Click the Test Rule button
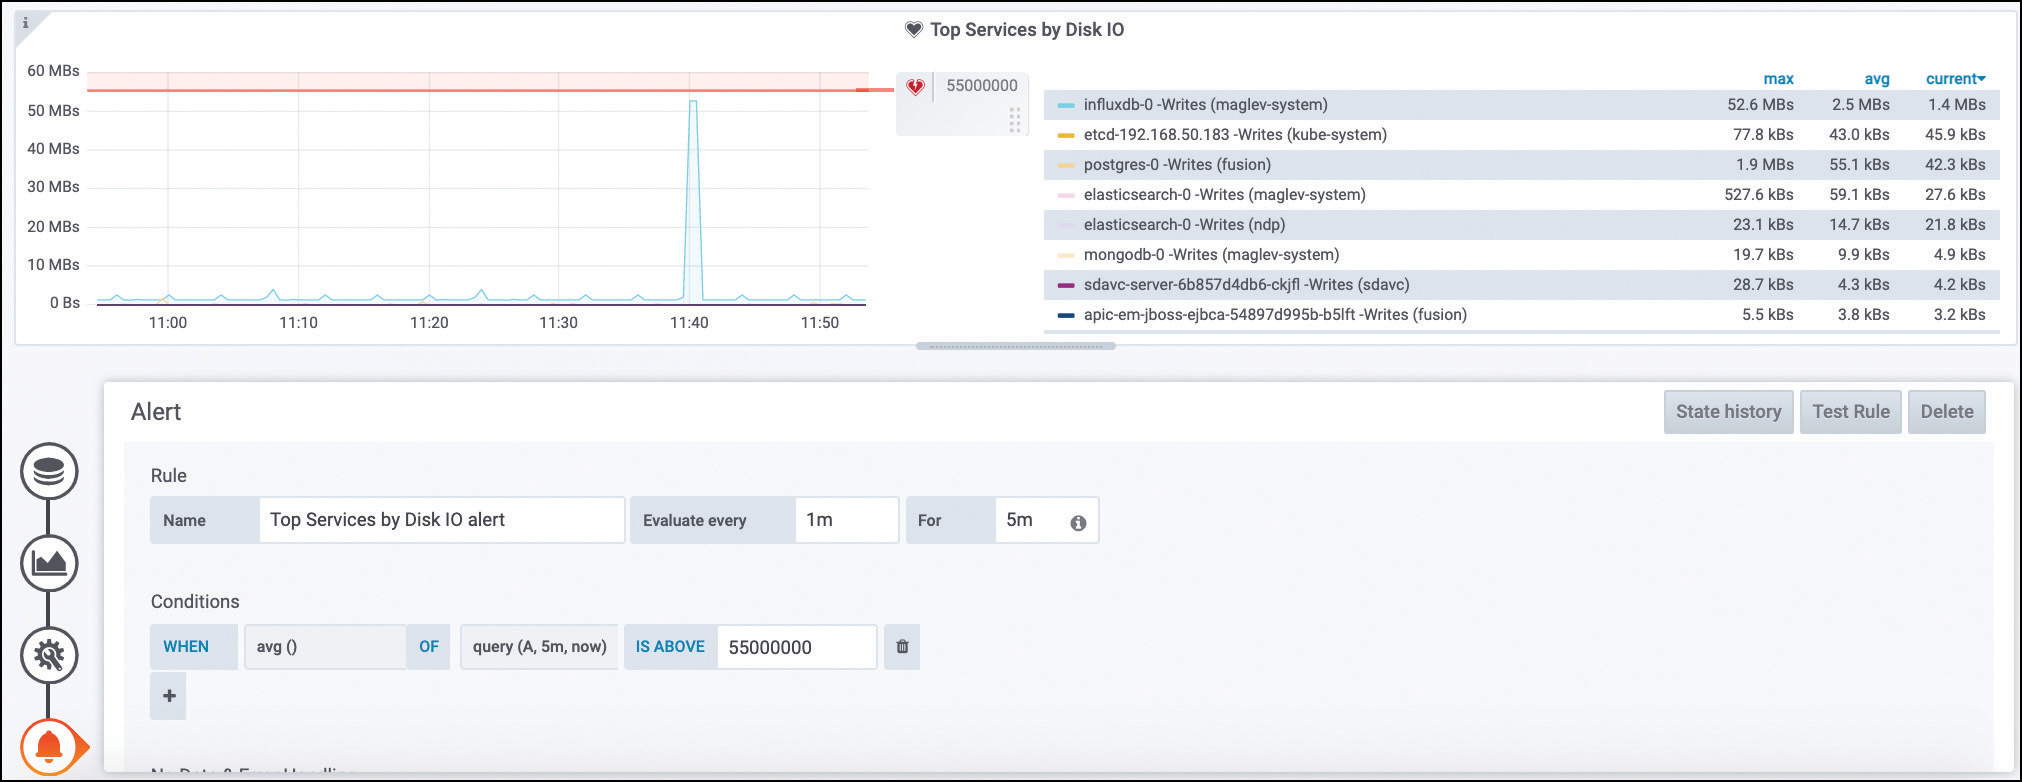2022x782 pixels. pyautogui.click(x=1850, y=412)
